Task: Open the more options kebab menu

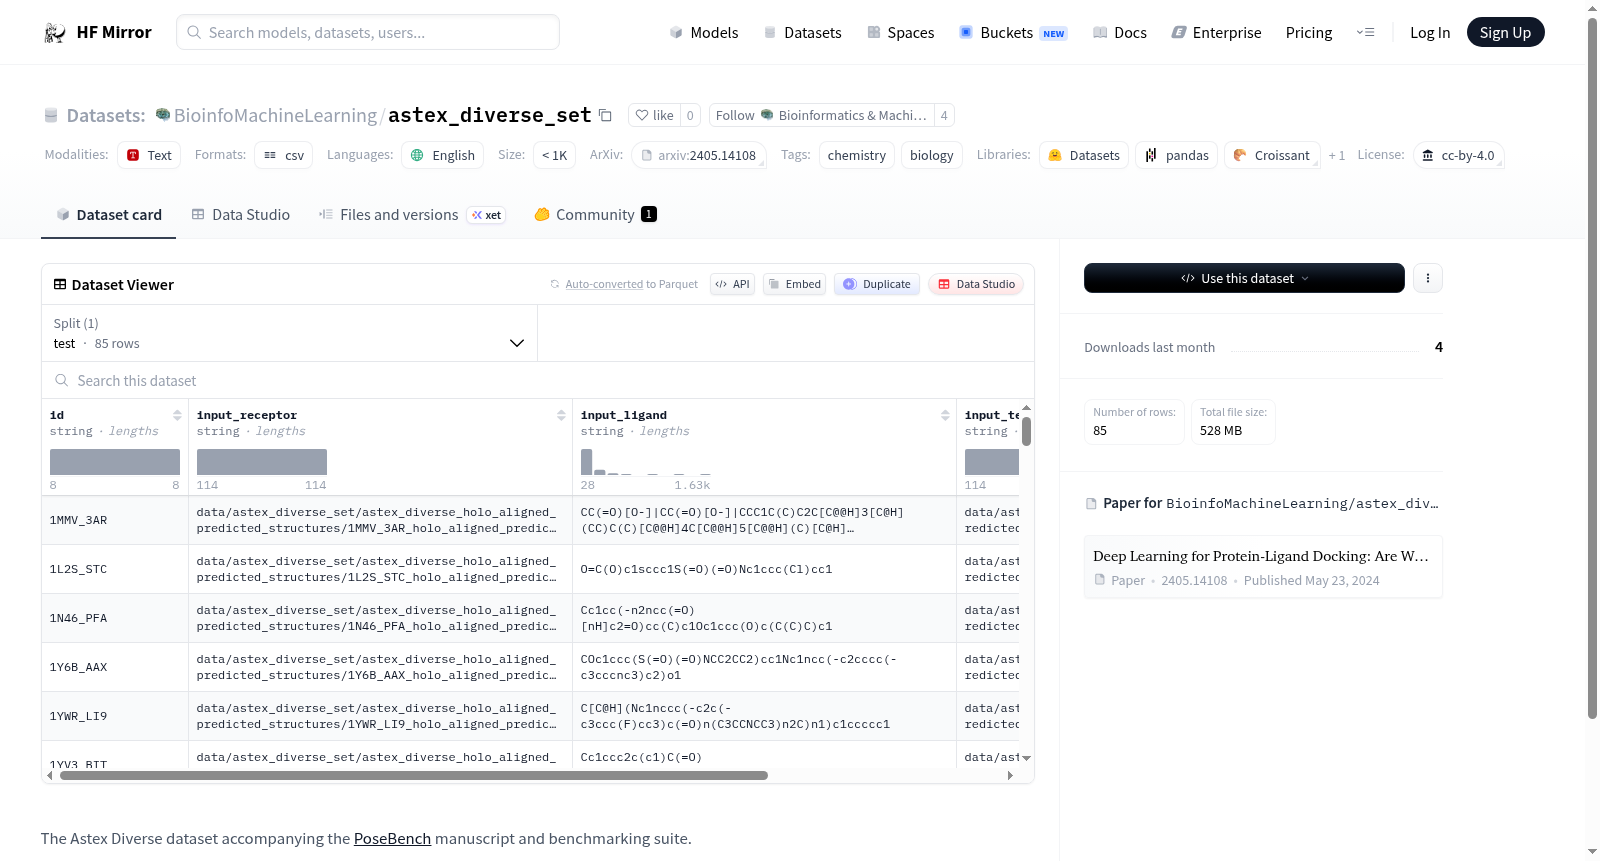Action: tap(1428, 278)
